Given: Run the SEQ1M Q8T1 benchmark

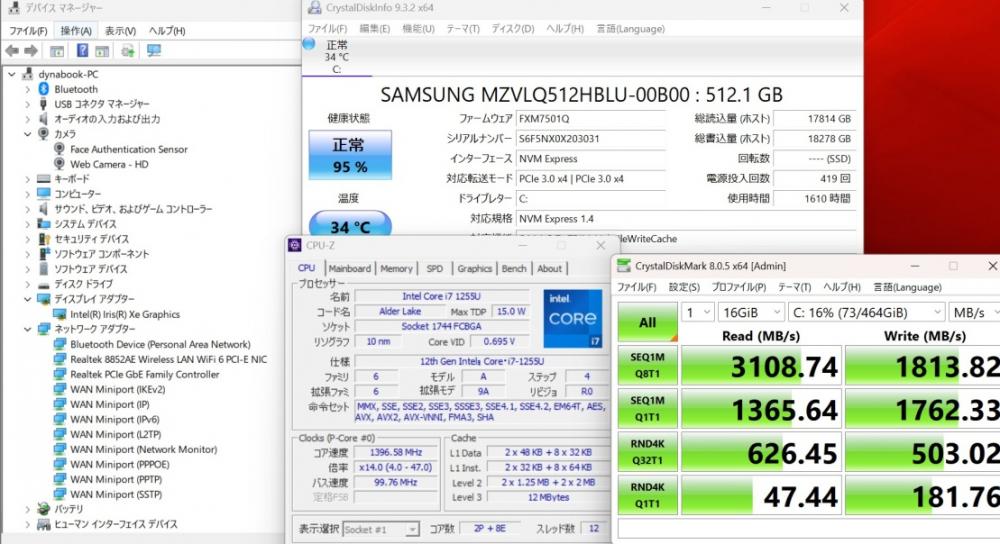Looking at the screenshot, I should (x=647, y=365).
